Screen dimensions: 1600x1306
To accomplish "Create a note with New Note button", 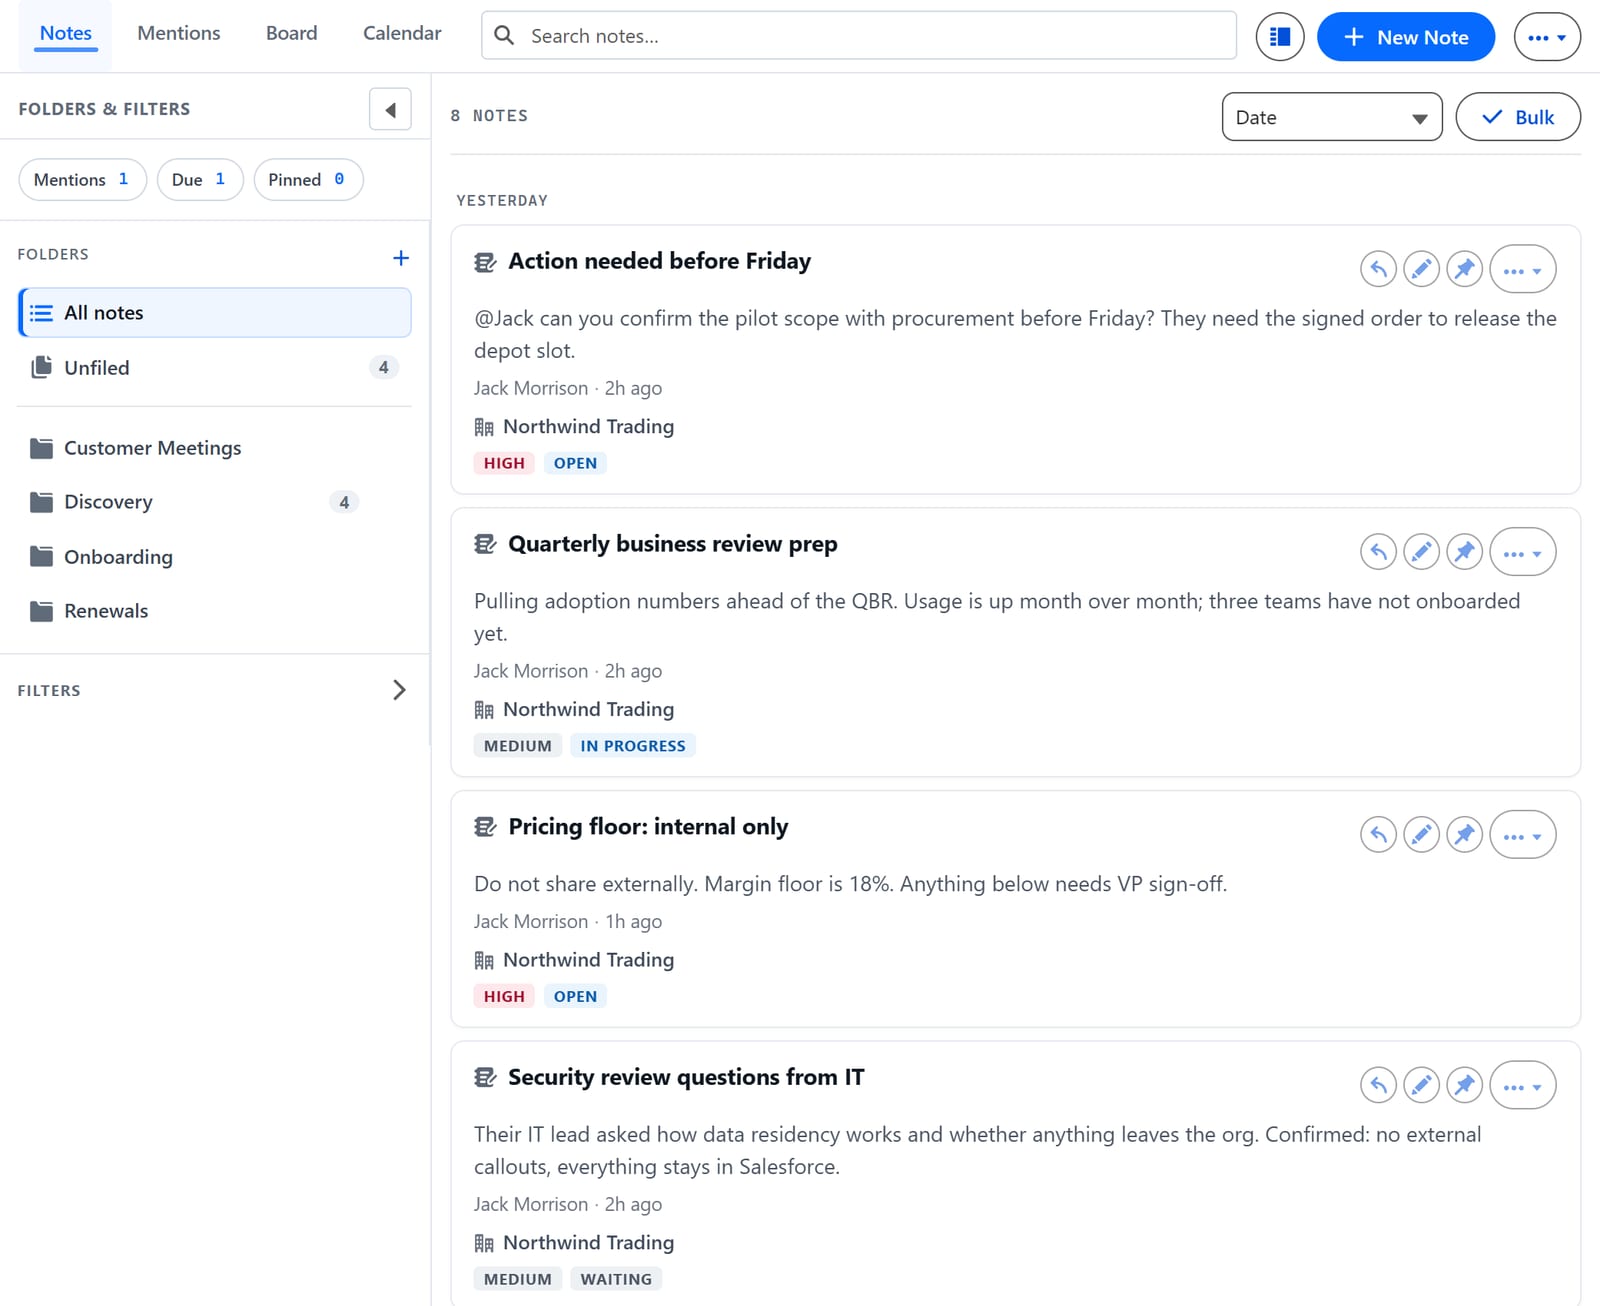I will pos(1406,37).
